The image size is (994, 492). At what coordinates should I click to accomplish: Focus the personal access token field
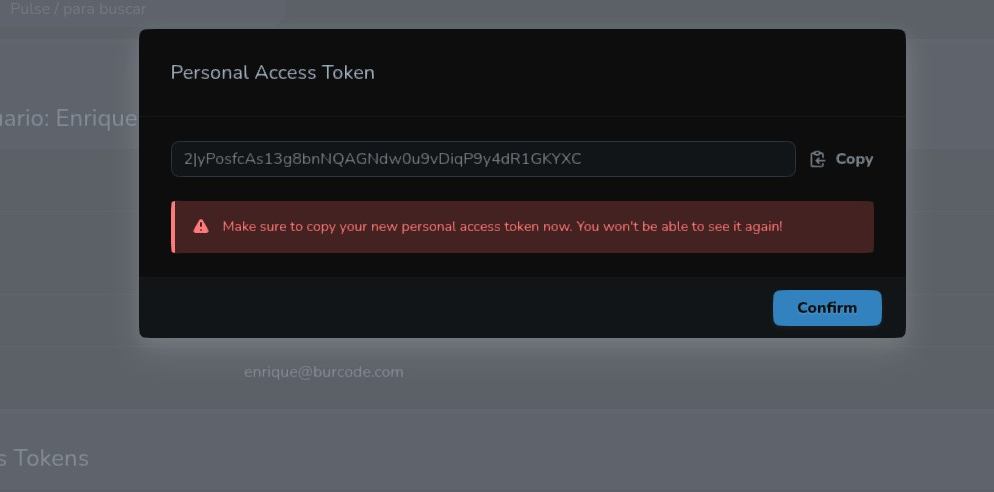tap(483, 159)
